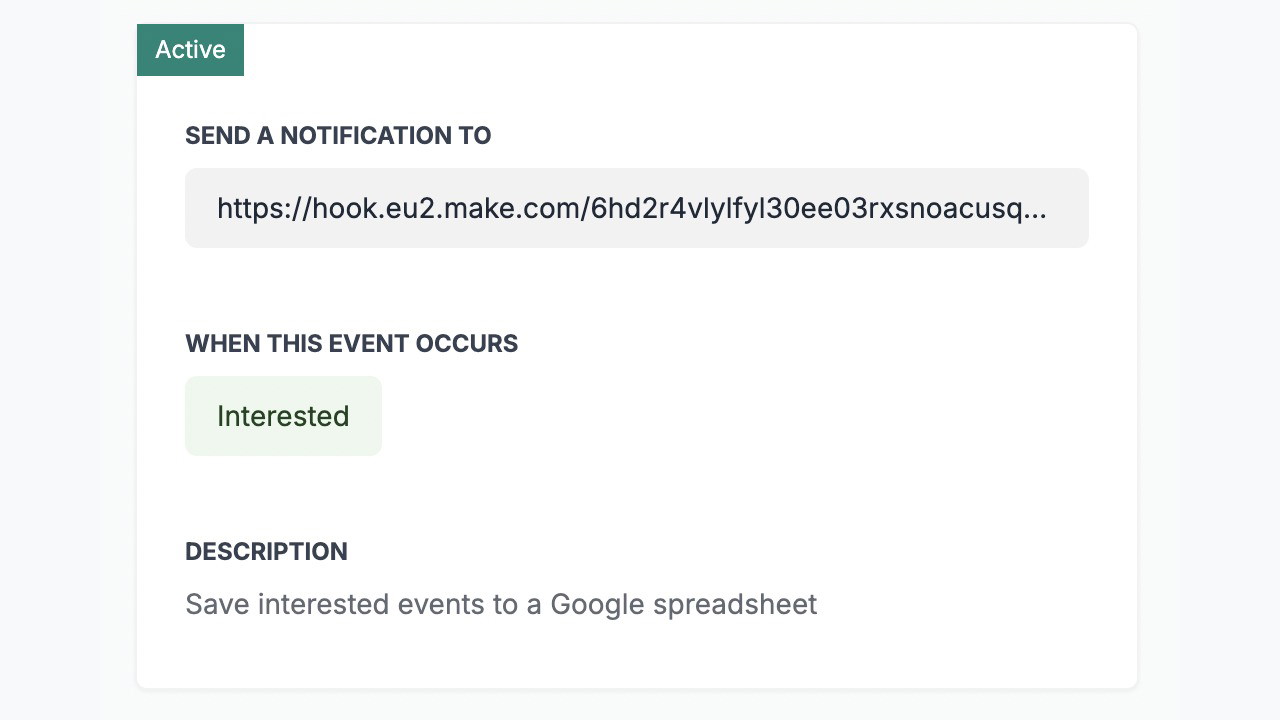
Task: Select the Interested event chip
Action: (283, 416)
